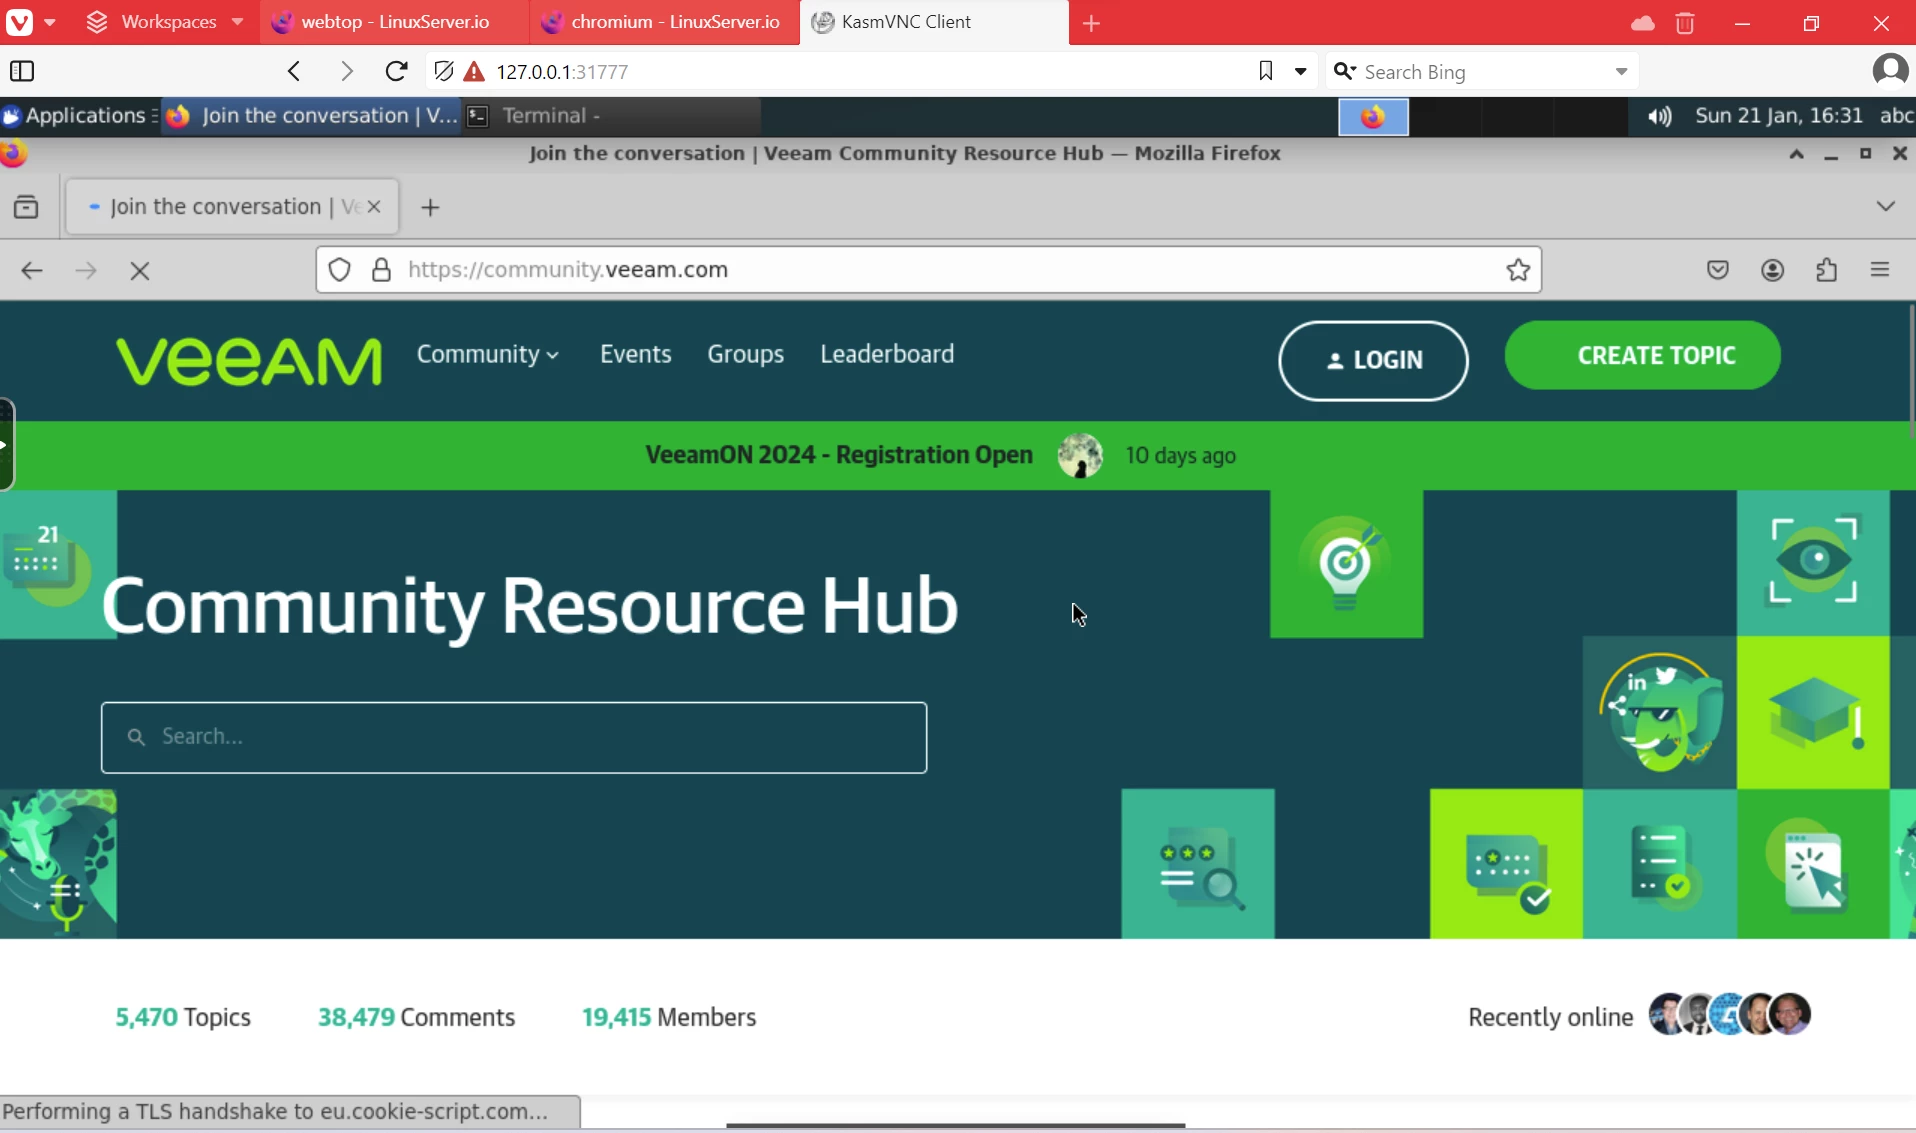Click the Firefox tracking protection shield

340,270
